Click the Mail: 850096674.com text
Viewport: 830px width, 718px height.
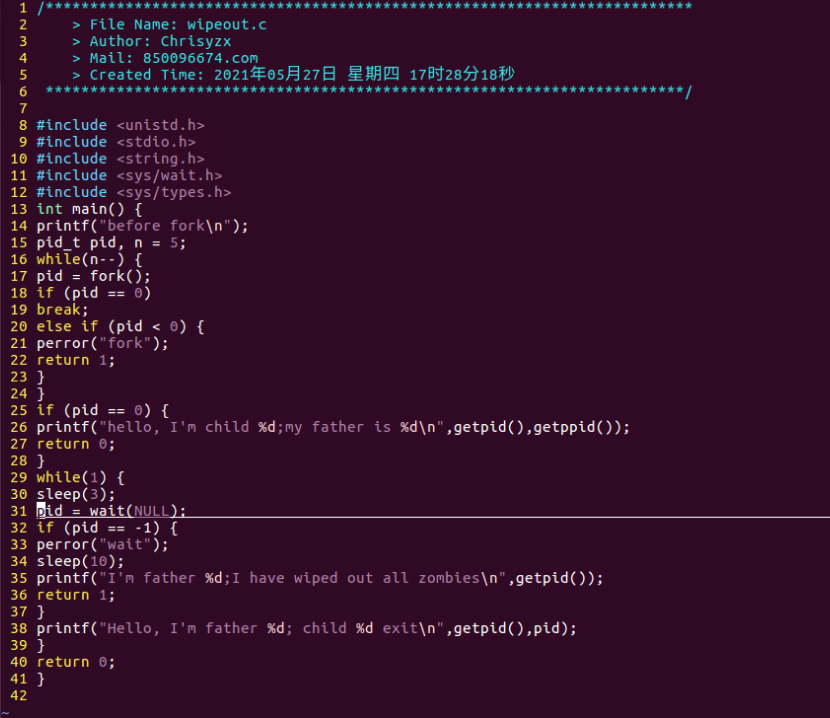click(x=174, y=58)
